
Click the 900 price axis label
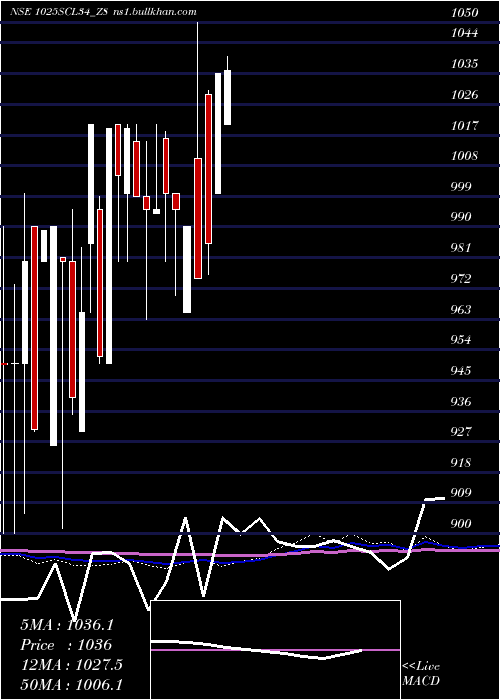(x=461, y=523)
